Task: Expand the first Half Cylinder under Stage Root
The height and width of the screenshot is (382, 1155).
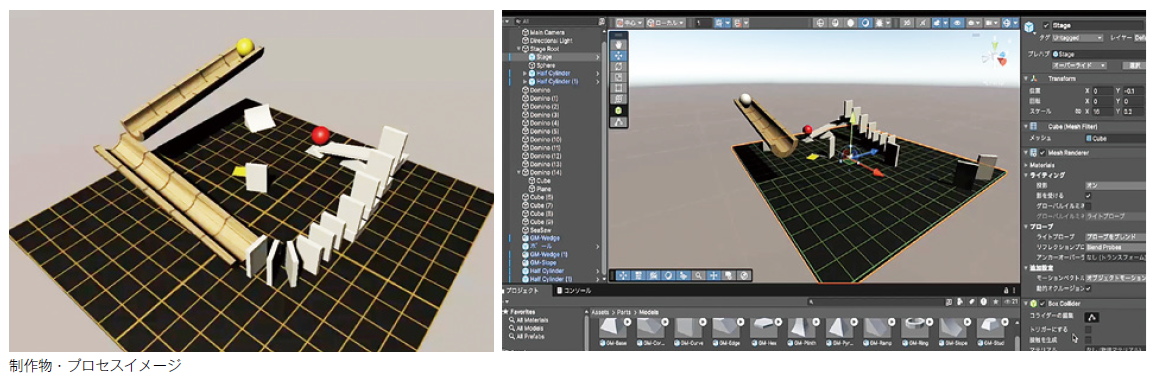Action: pyautogui.click(x=524, y=73)
